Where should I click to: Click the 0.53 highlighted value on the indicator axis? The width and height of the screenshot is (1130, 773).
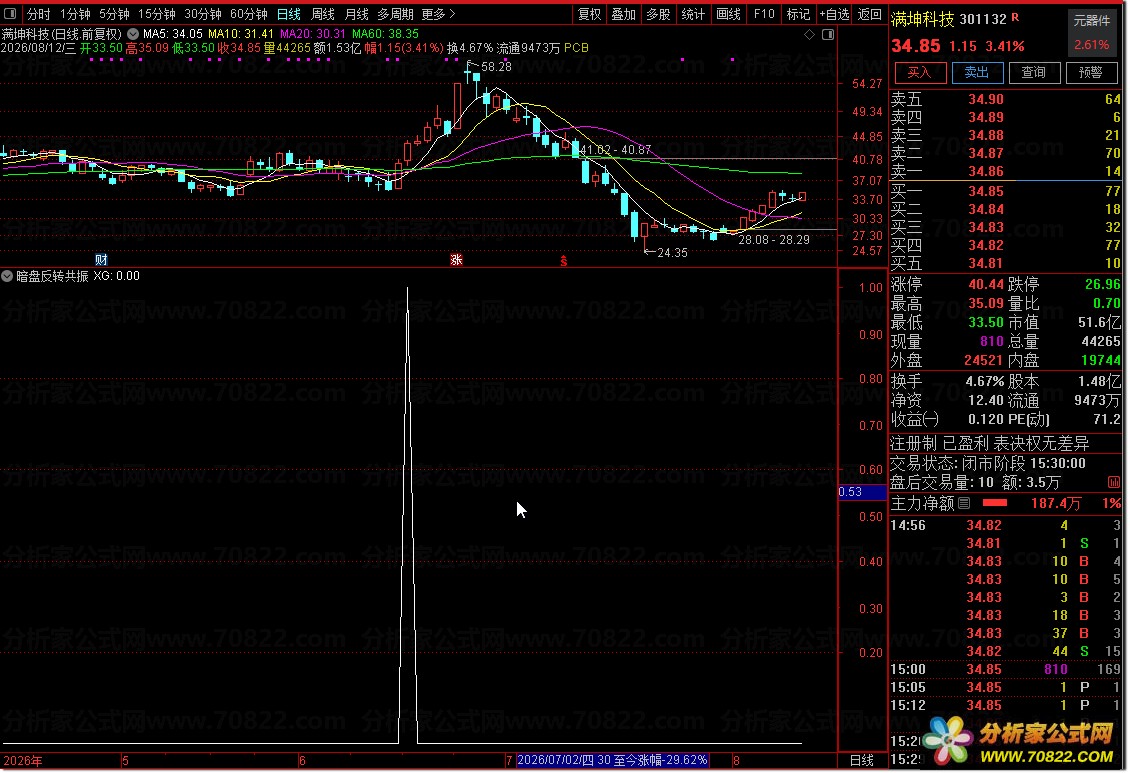861,492
